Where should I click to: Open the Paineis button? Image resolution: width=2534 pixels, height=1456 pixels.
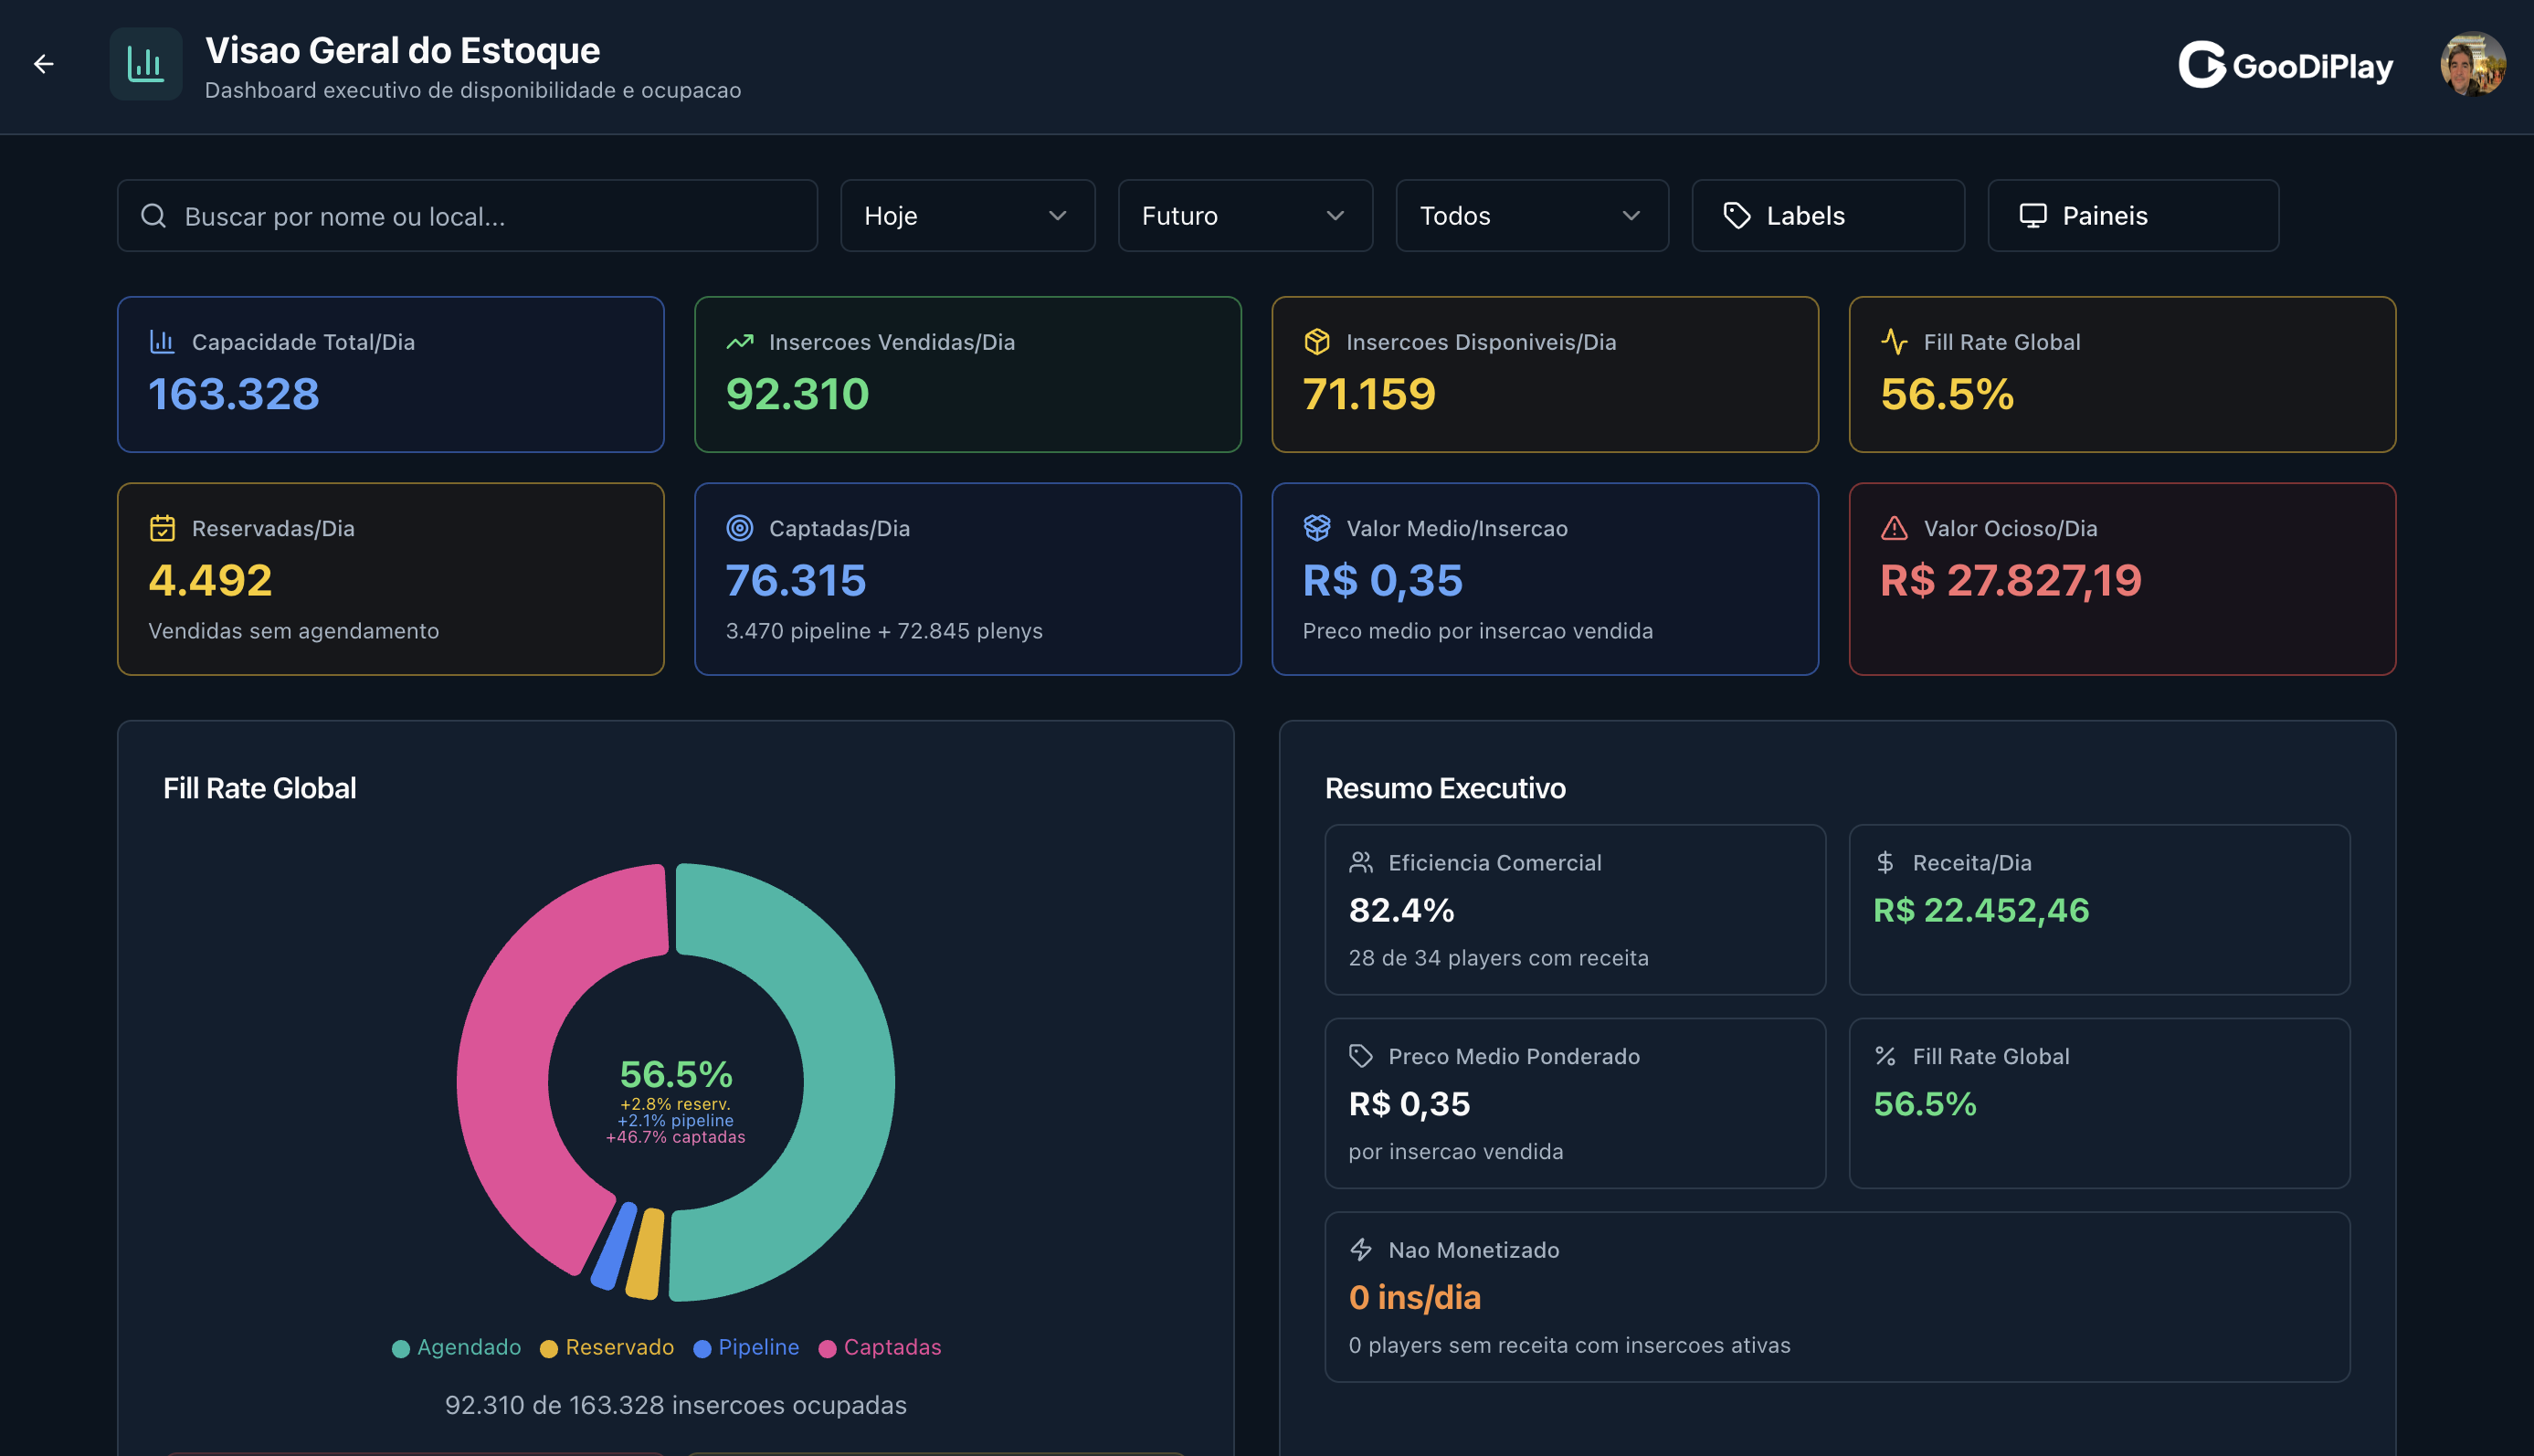tap(2133, 216)
